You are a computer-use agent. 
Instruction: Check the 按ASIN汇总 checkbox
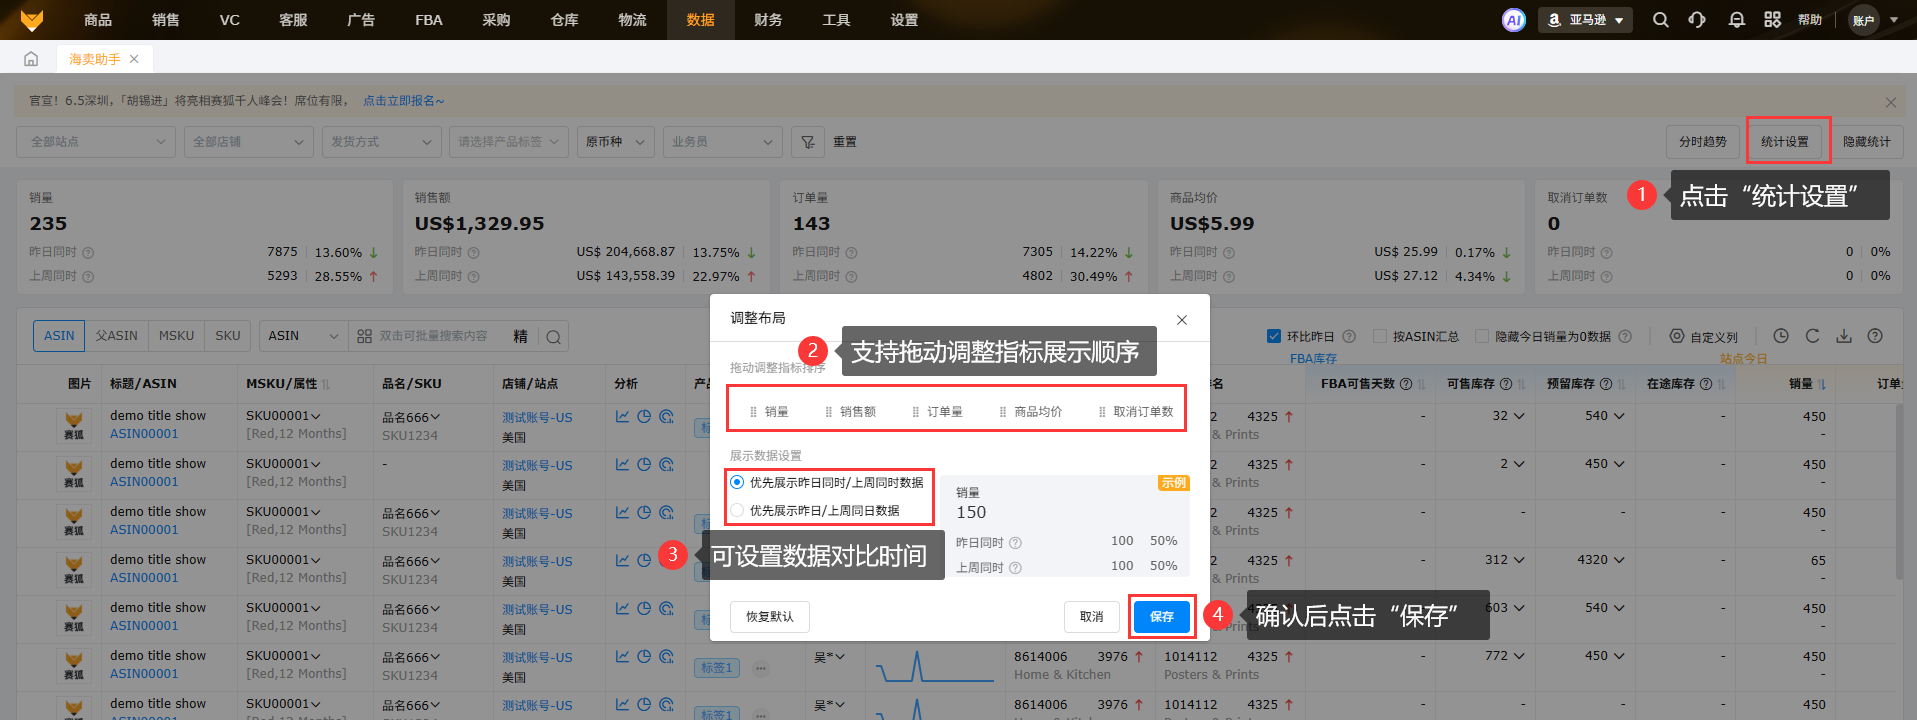click(1380, 336)
